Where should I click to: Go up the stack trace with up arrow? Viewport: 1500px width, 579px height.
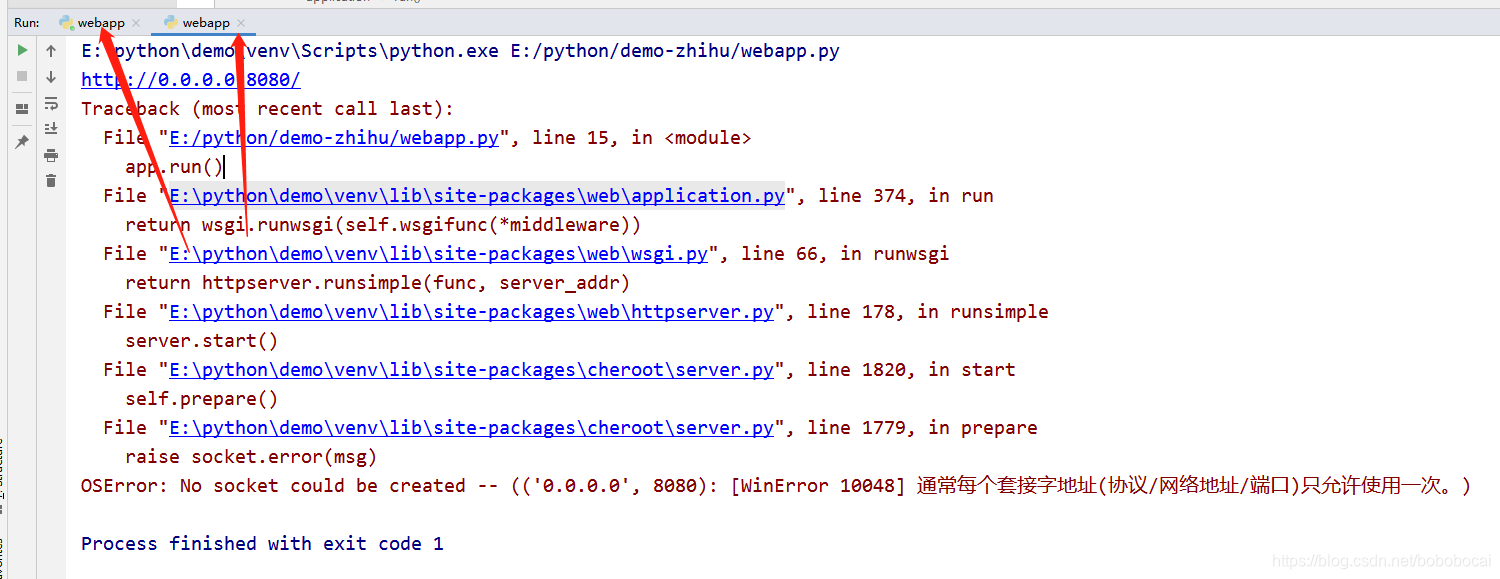(x=51, y=50)
